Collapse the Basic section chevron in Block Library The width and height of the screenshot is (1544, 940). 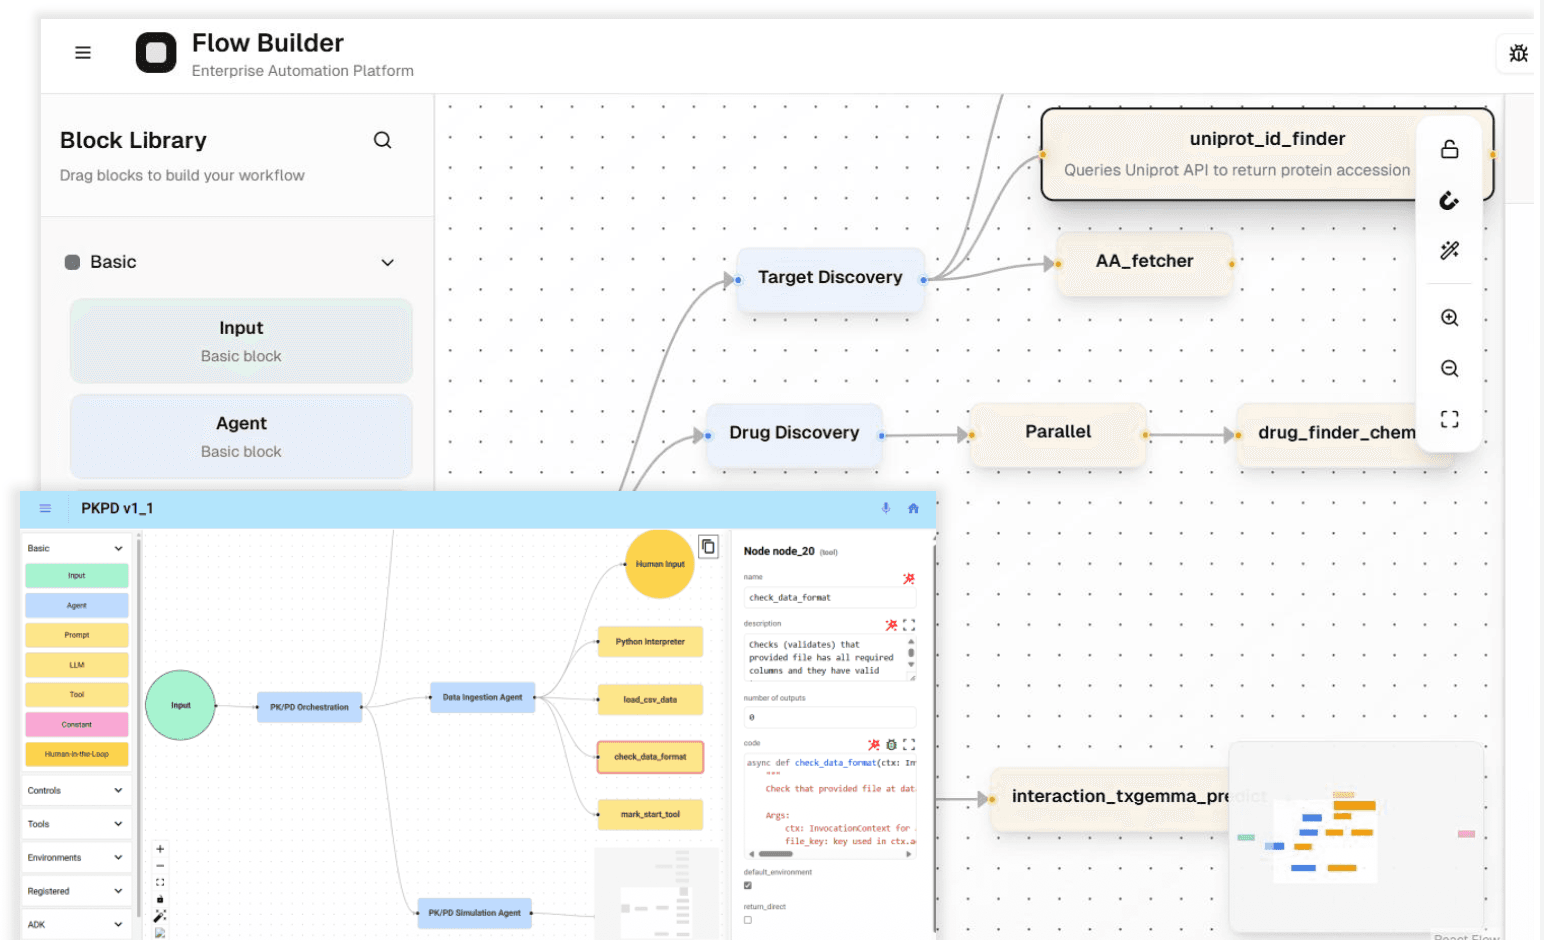[387, 263]
